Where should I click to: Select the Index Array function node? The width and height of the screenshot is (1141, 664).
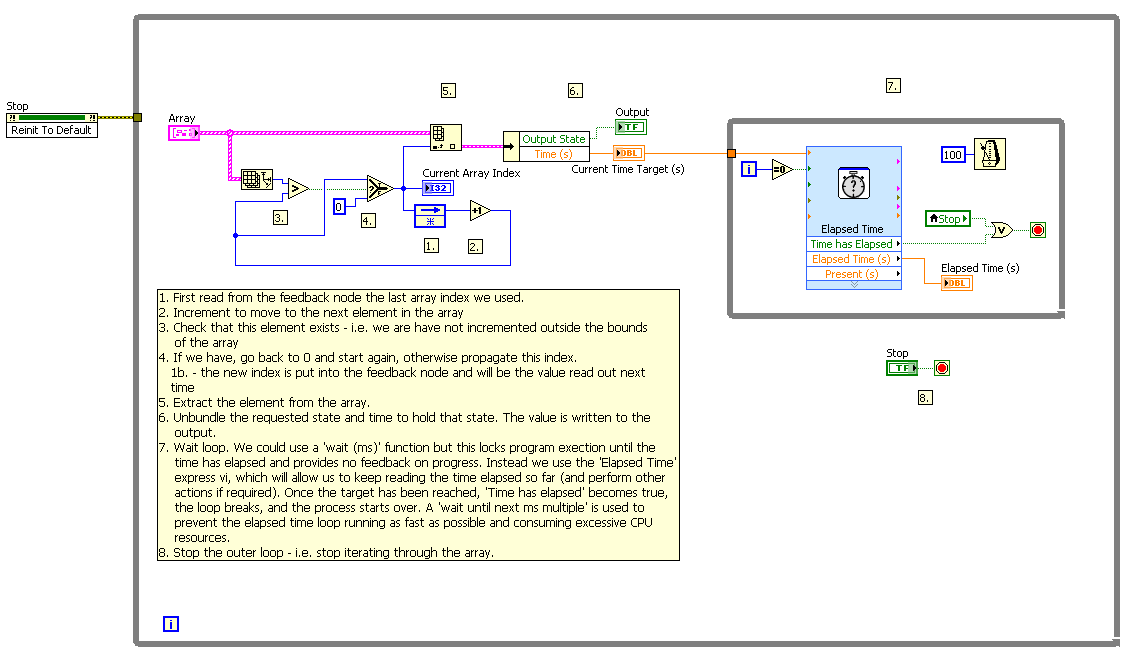(445, 137)
